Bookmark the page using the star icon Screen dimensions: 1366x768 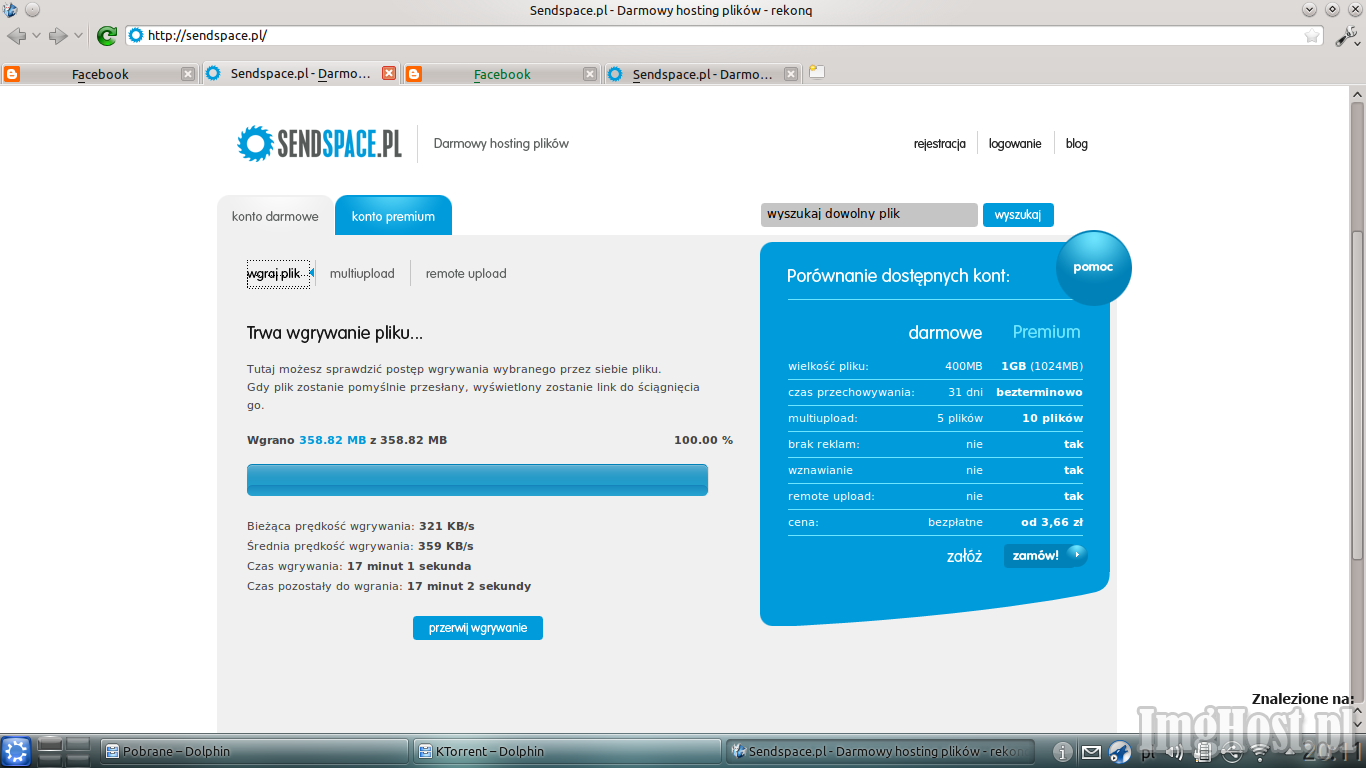pos(1312,36)
